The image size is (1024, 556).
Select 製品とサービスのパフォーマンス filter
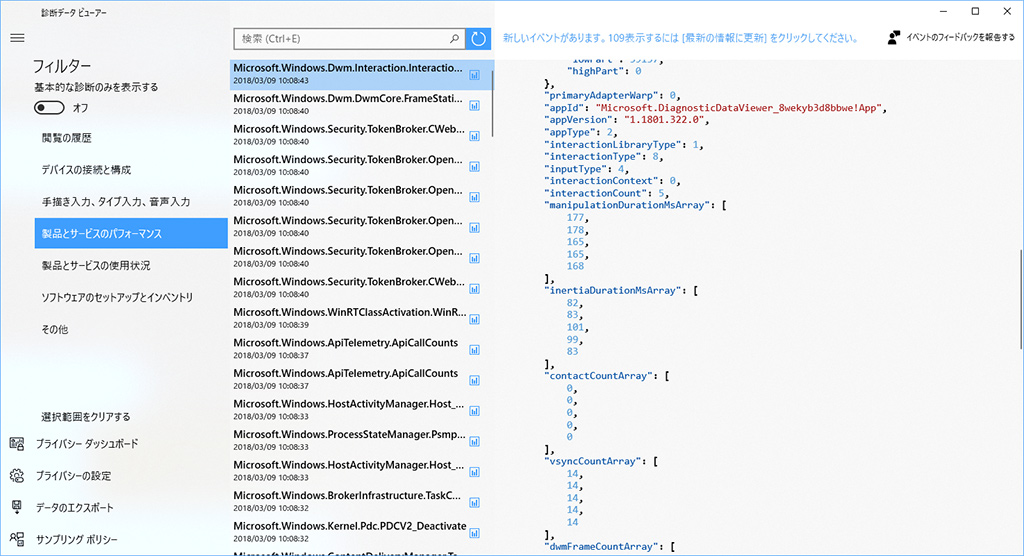click(x=131, y=233)
